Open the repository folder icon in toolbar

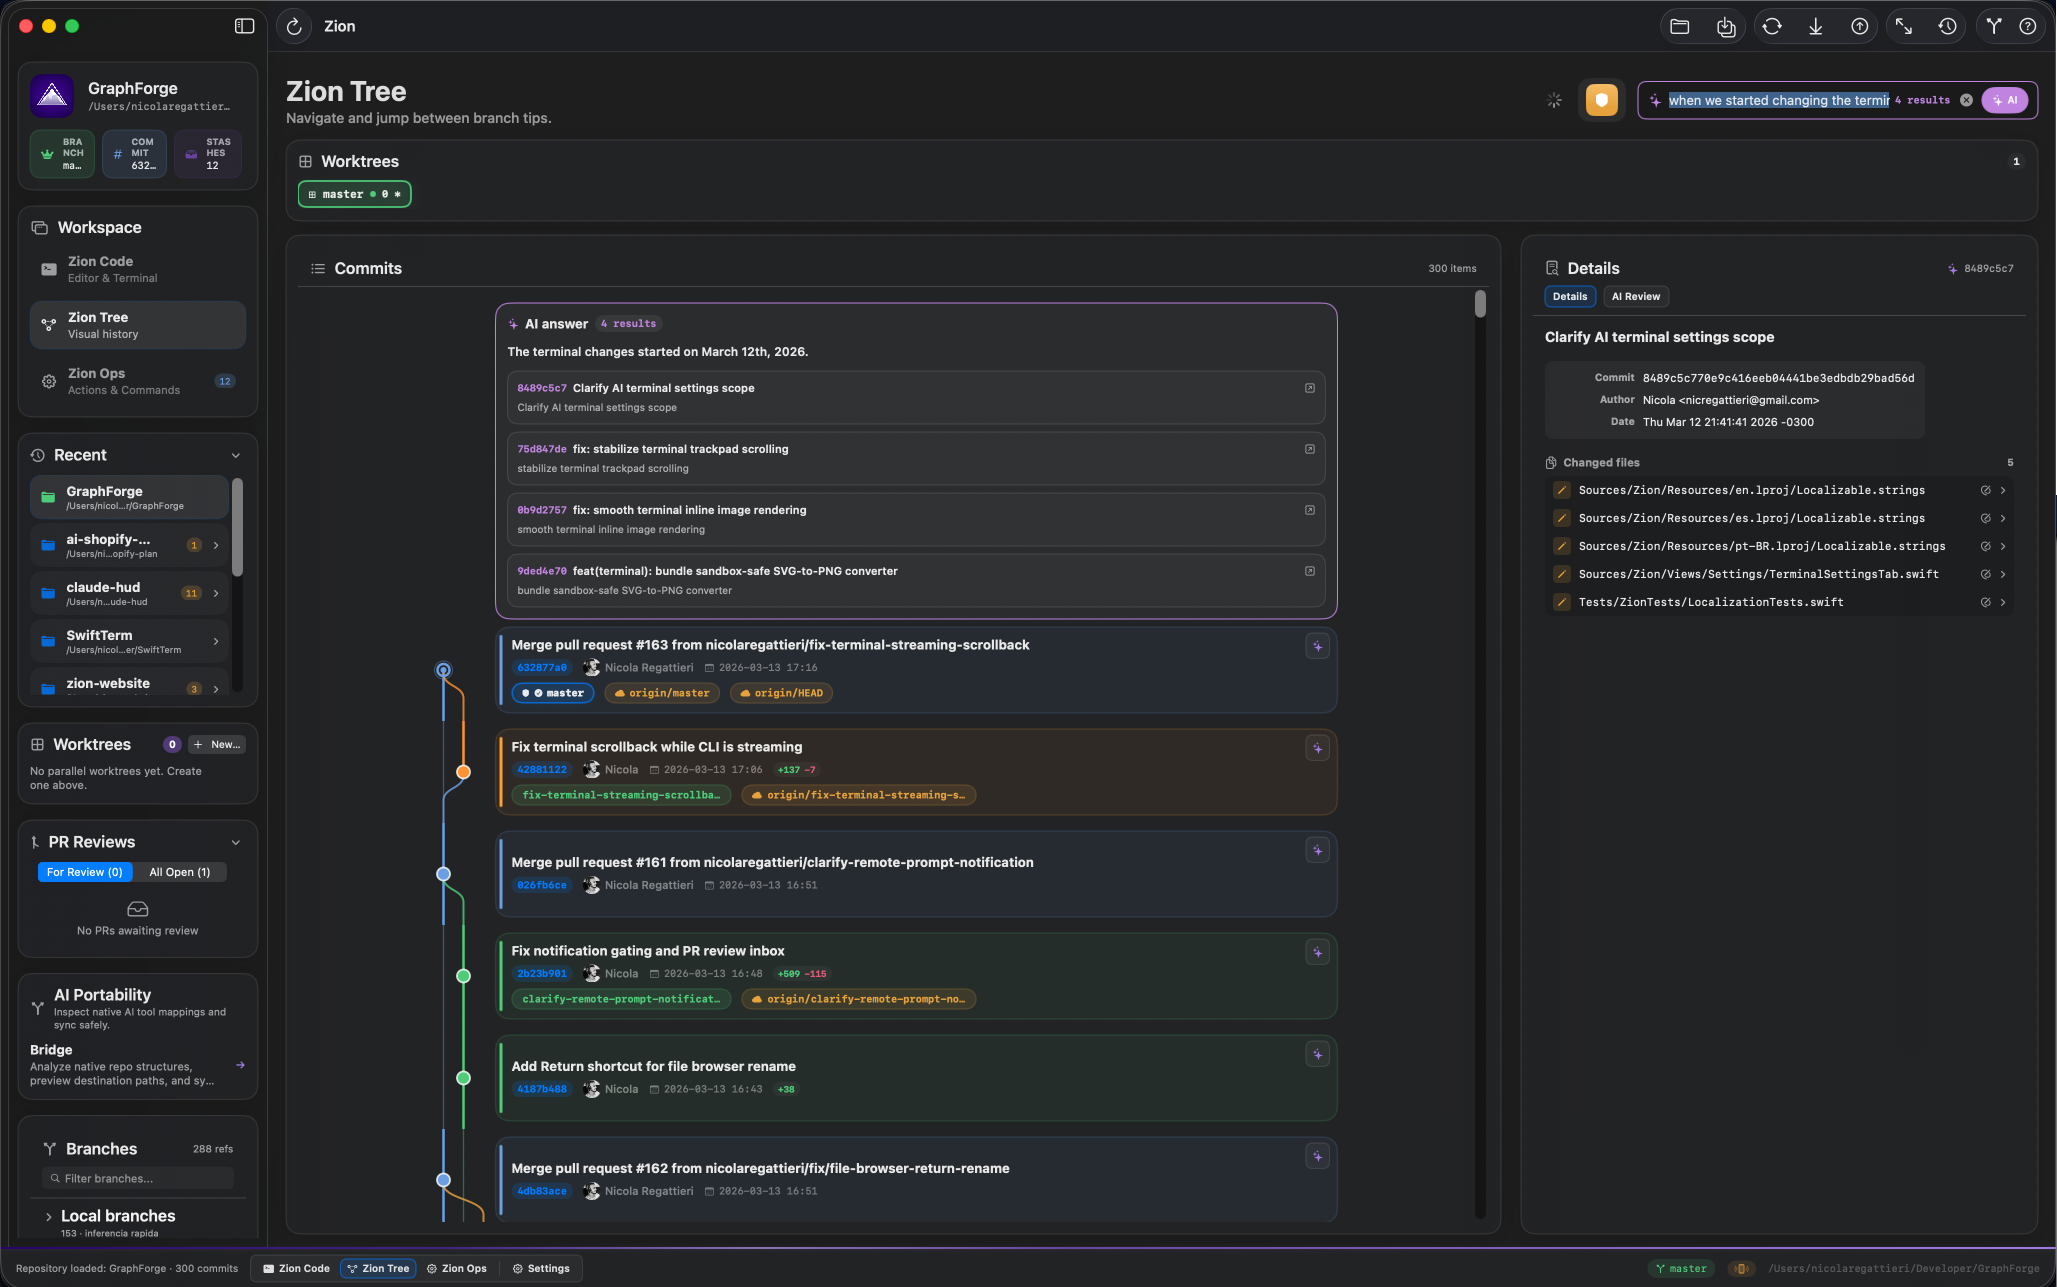(1681, 26)
